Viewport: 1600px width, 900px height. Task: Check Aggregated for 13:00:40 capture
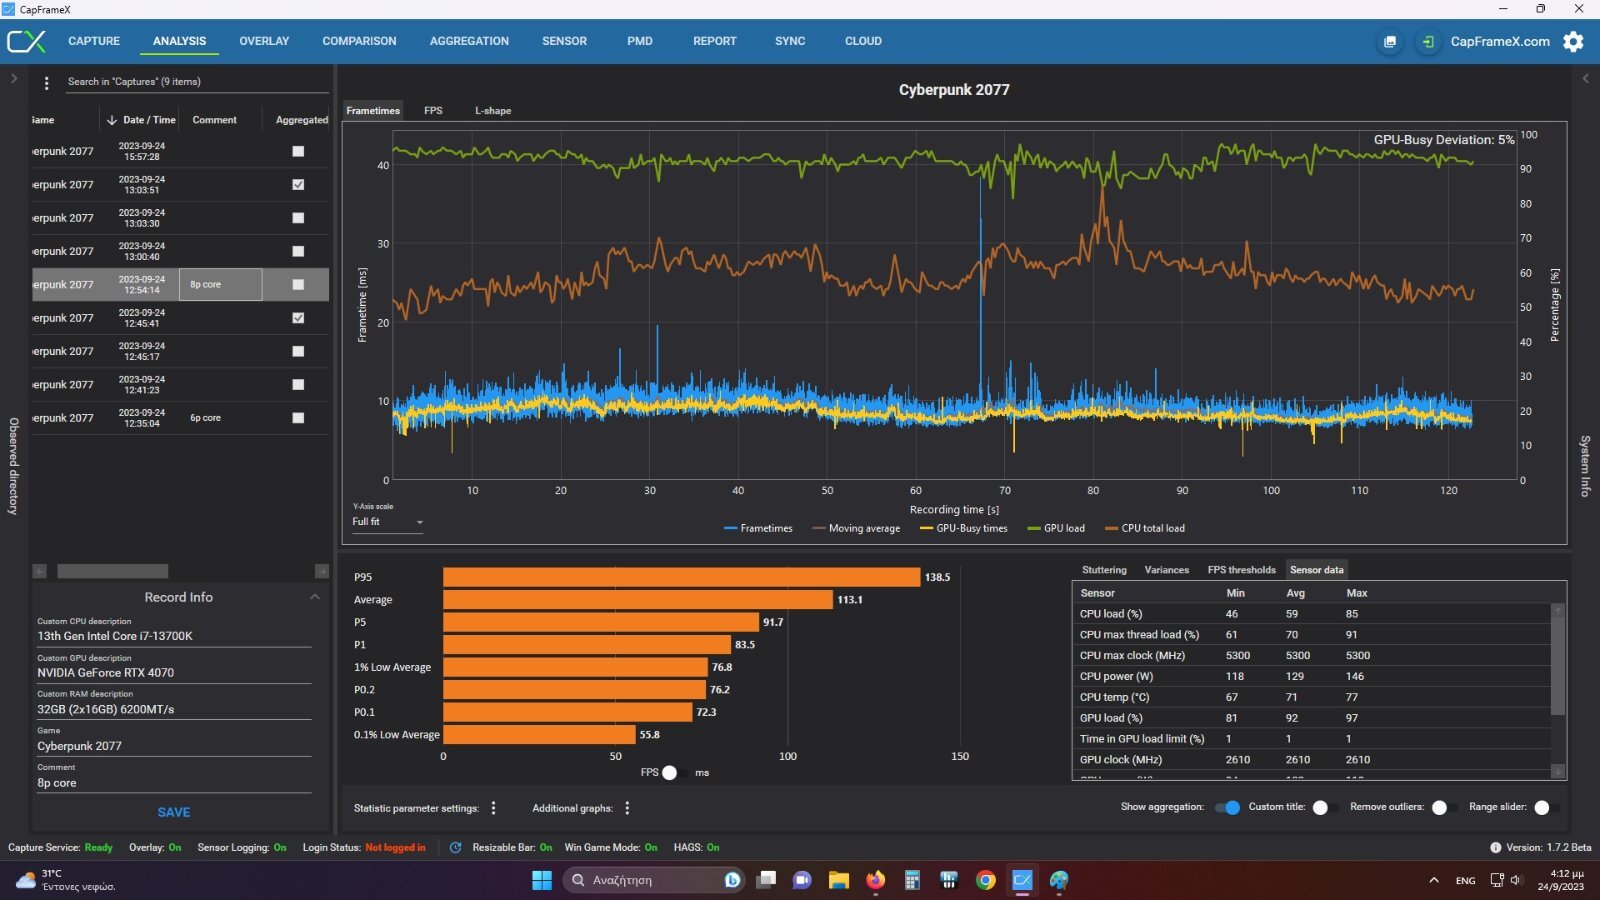[298, 251]
